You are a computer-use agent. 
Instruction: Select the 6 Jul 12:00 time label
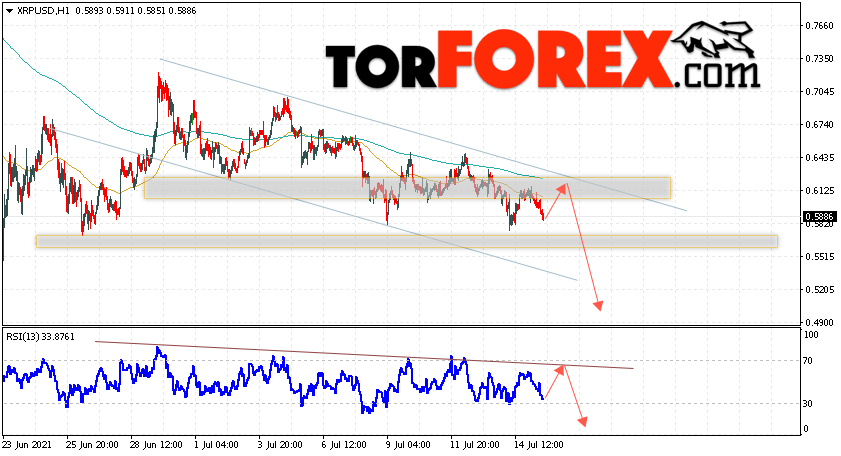coord(345,445)
